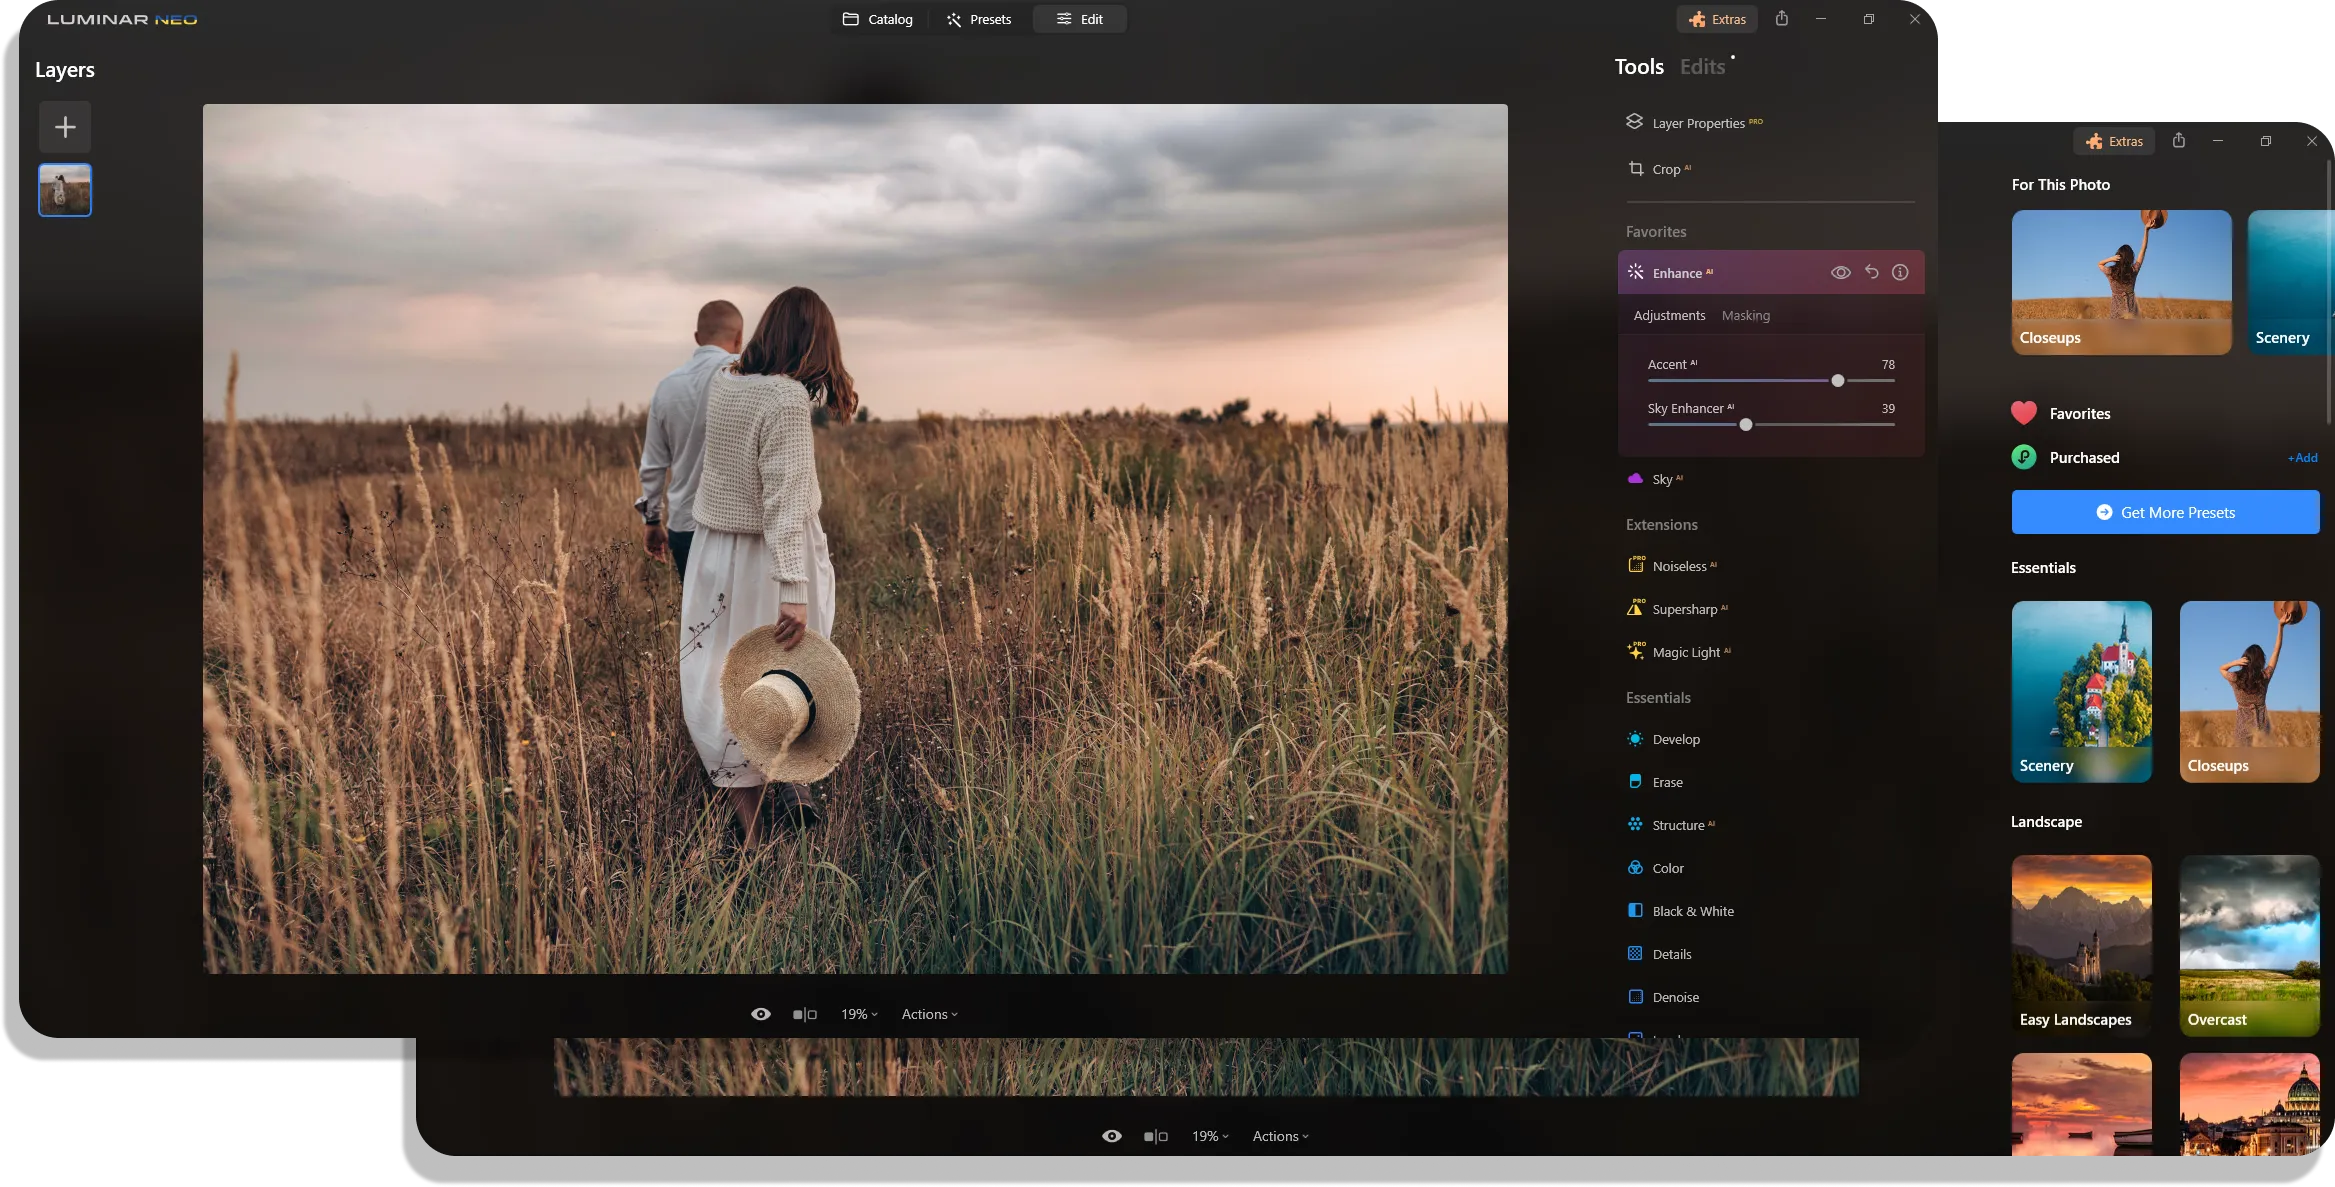Toggle preview eye under the photo
The width and height of the screenshot is (2335, 1187).
pos(761,1014)
